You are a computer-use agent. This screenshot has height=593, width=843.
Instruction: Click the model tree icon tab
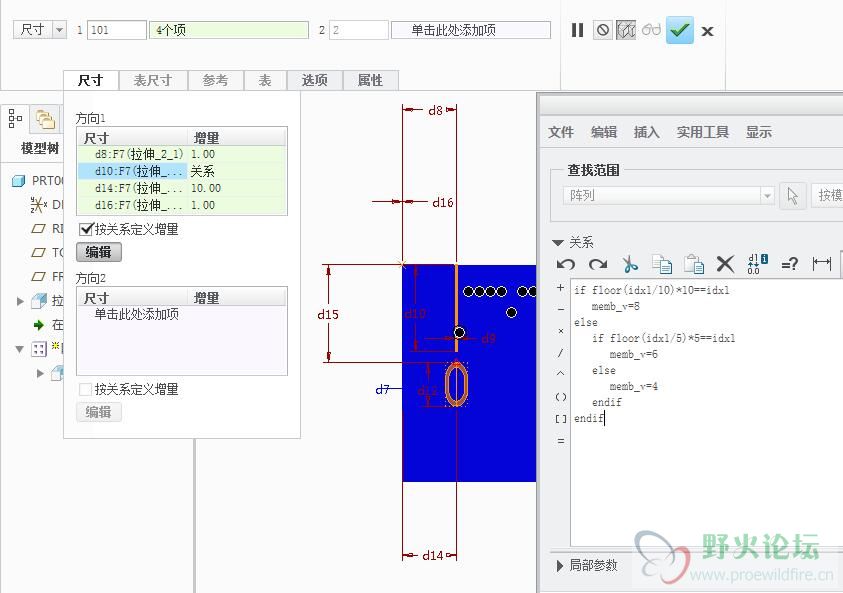[x=15, y=118]
